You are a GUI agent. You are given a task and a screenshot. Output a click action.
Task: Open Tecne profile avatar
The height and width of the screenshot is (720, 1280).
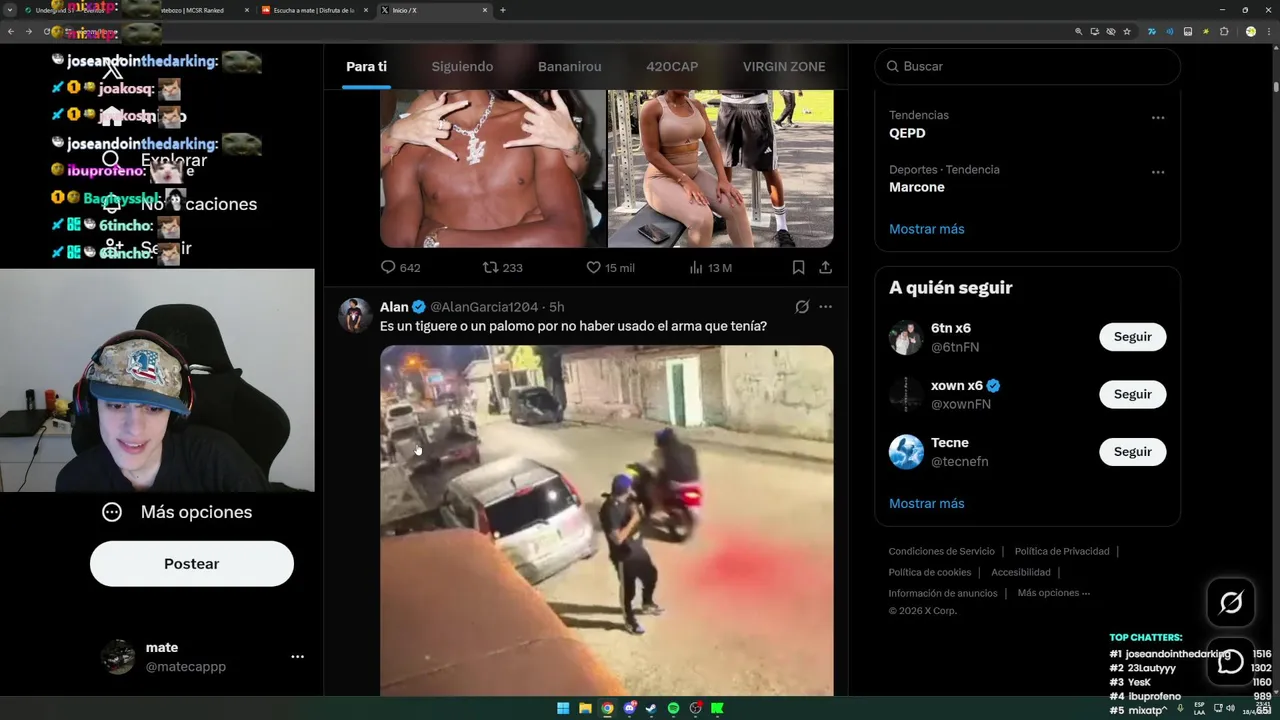[x=906, y=452]
